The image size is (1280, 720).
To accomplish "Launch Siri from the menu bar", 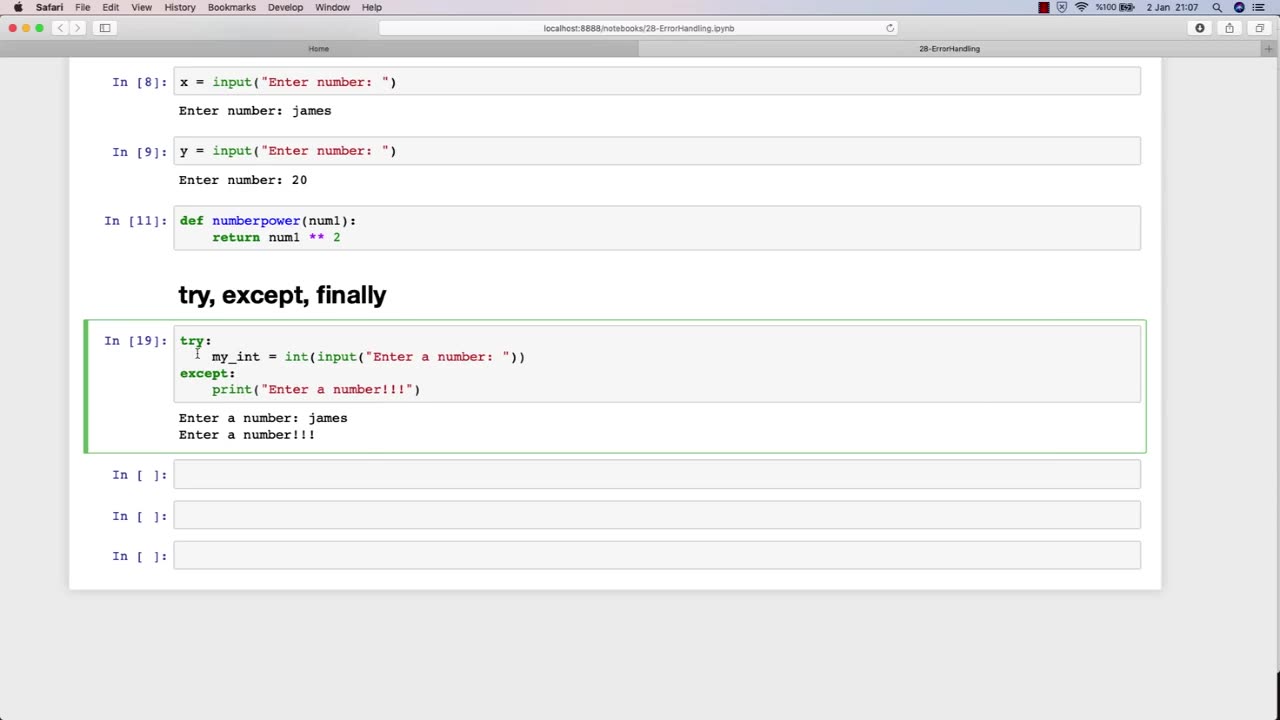I will 1239,7.
